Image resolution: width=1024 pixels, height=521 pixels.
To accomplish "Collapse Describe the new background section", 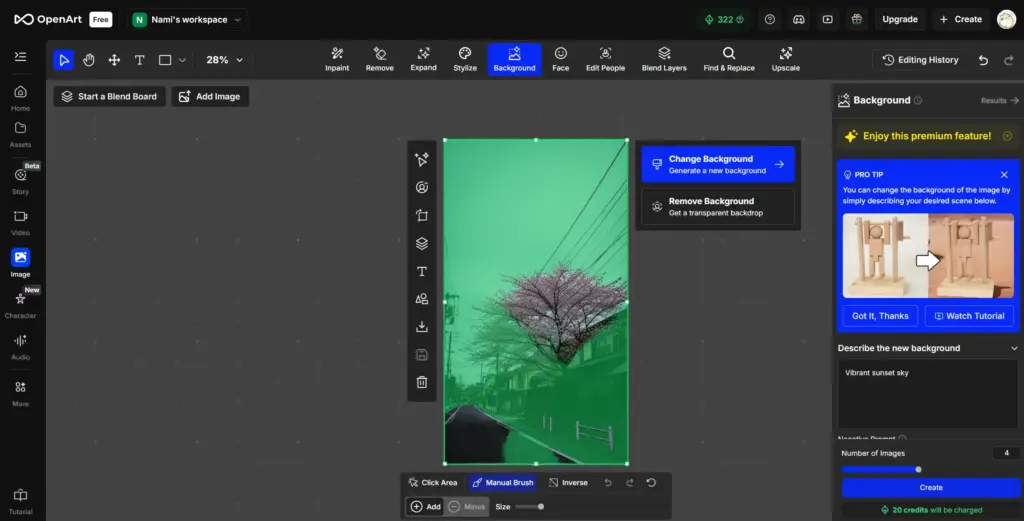I will point(1014,348).
